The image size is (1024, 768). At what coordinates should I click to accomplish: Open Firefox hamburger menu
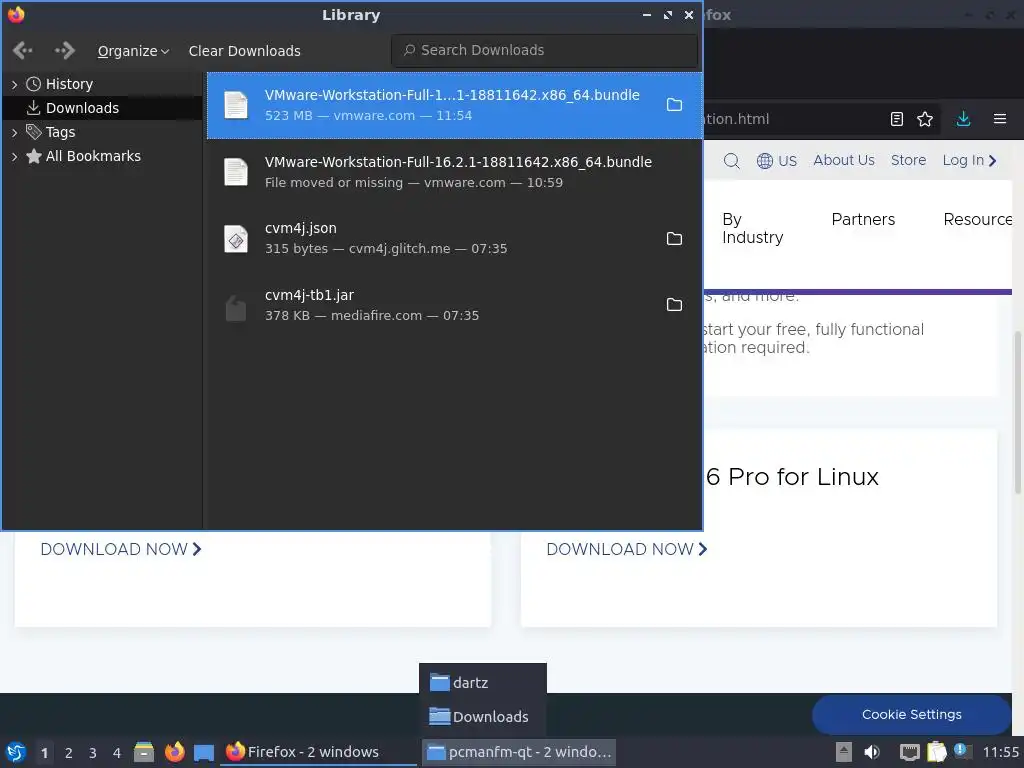pos(1000,119)
